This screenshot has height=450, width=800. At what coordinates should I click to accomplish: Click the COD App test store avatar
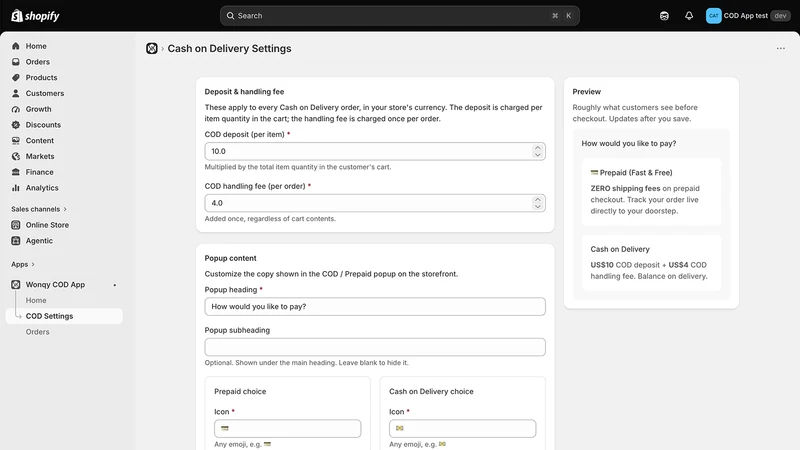[713, 16]
